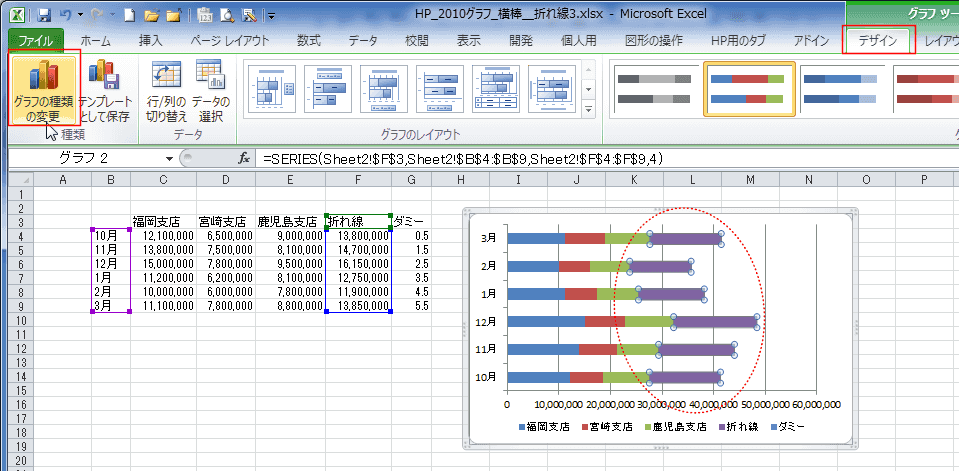Select column F header
This screenshot has height=471, width=959.
point(357,179)
